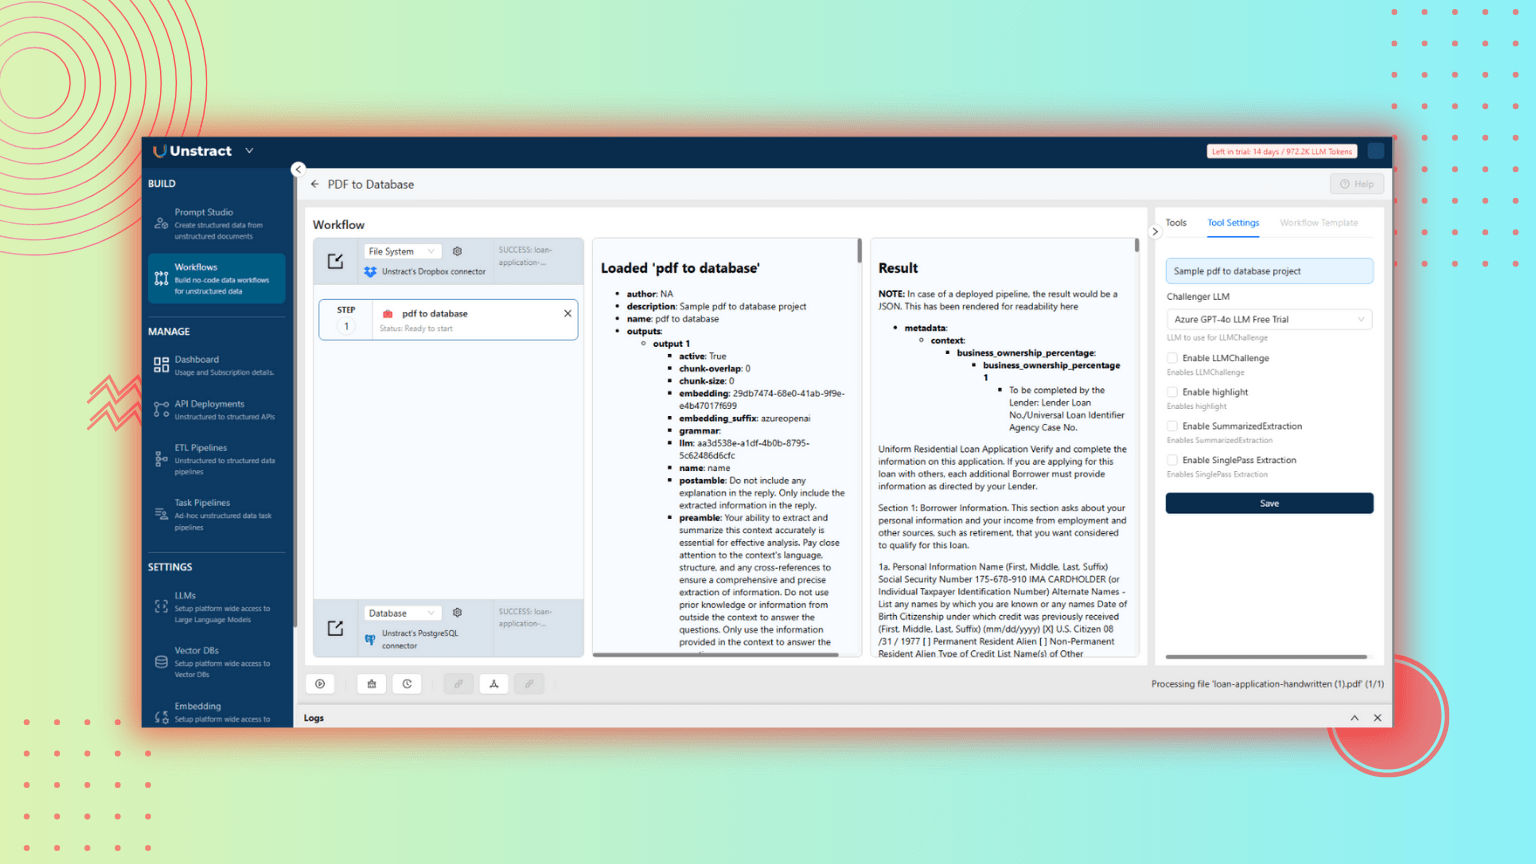Open the Database destination type dropdown

(x=401, y=613)
